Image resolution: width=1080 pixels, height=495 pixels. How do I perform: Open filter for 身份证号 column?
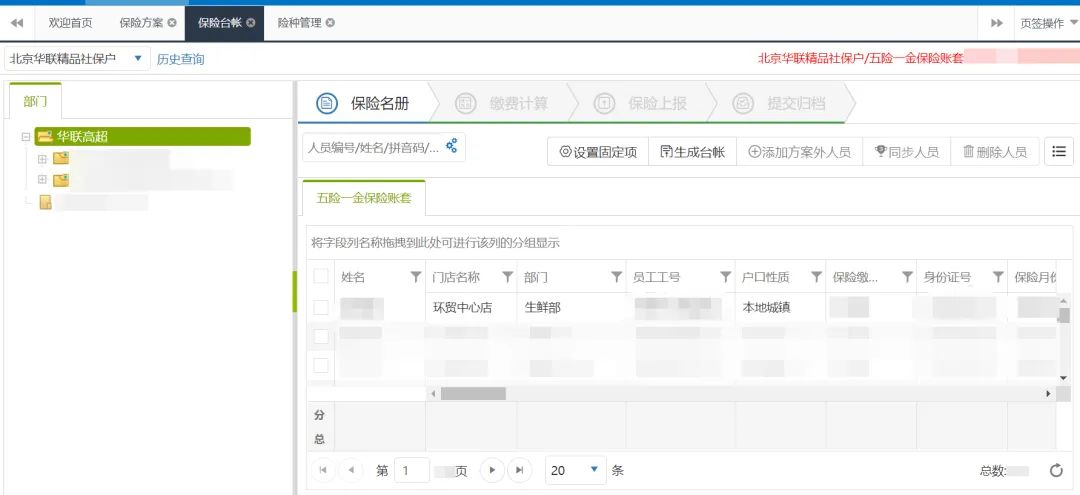click(x=997, y=277)
